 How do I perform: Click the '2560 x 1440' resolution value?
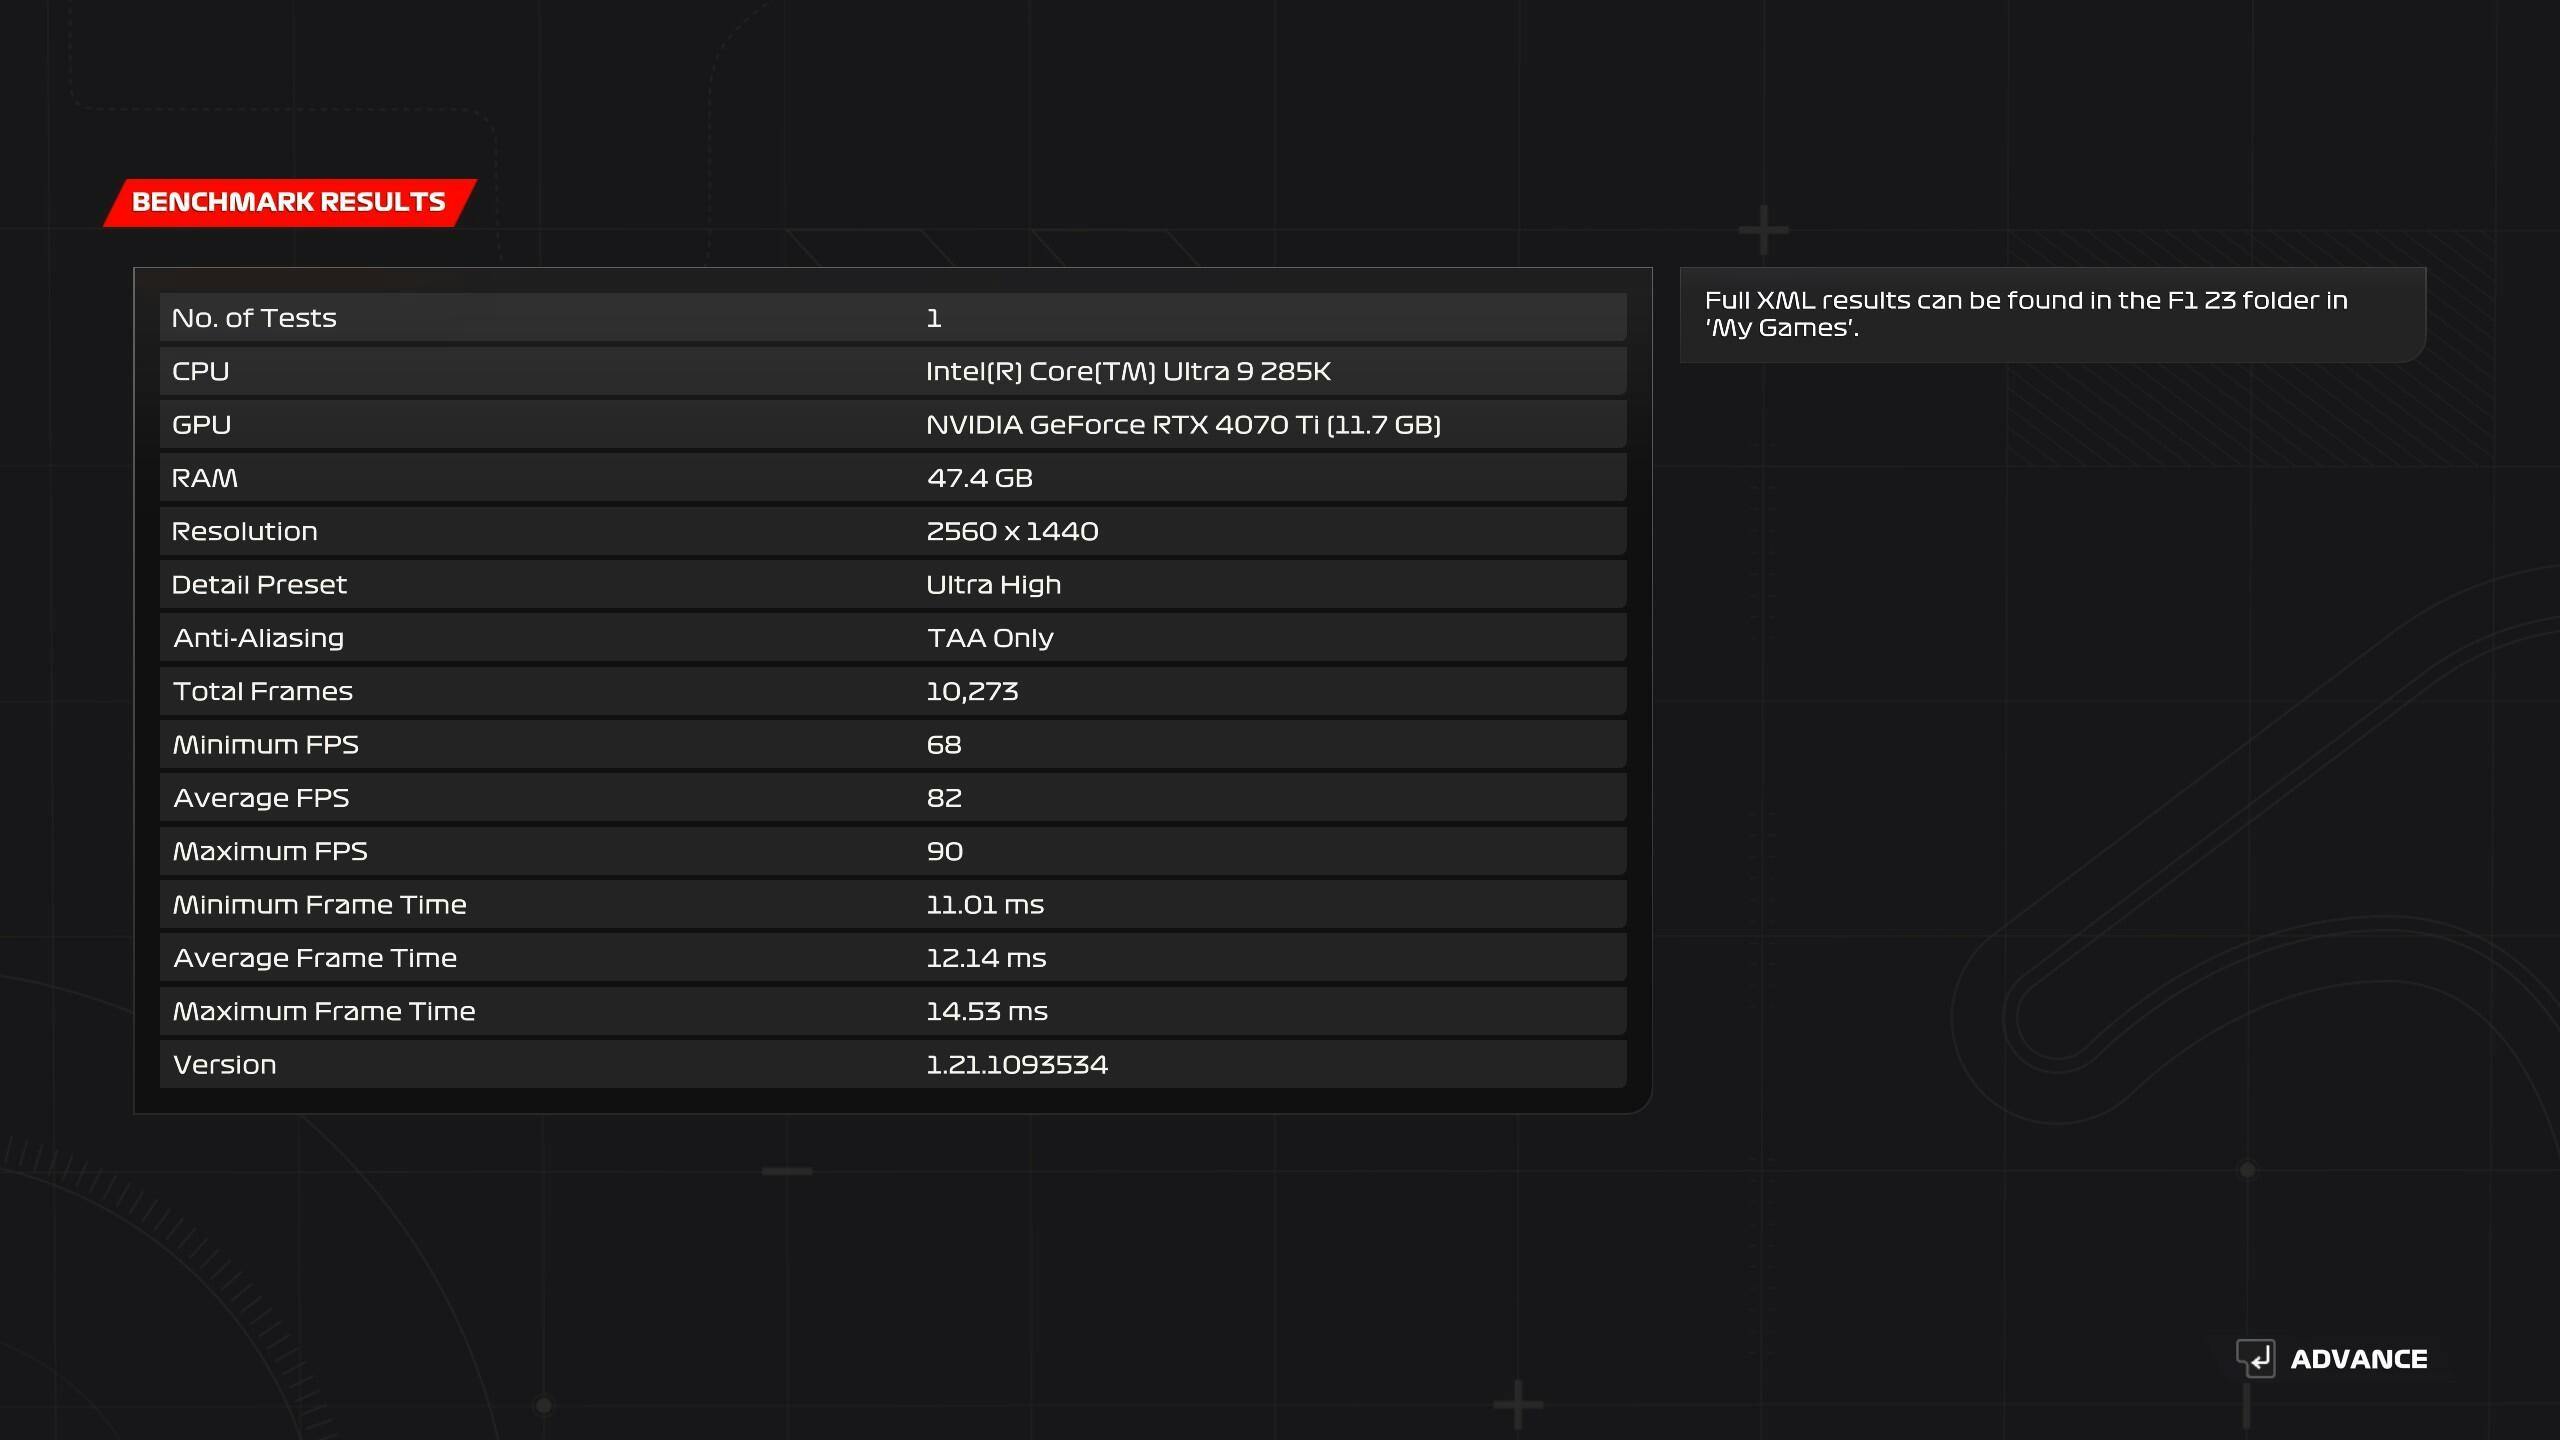[x=1012, y=531]
